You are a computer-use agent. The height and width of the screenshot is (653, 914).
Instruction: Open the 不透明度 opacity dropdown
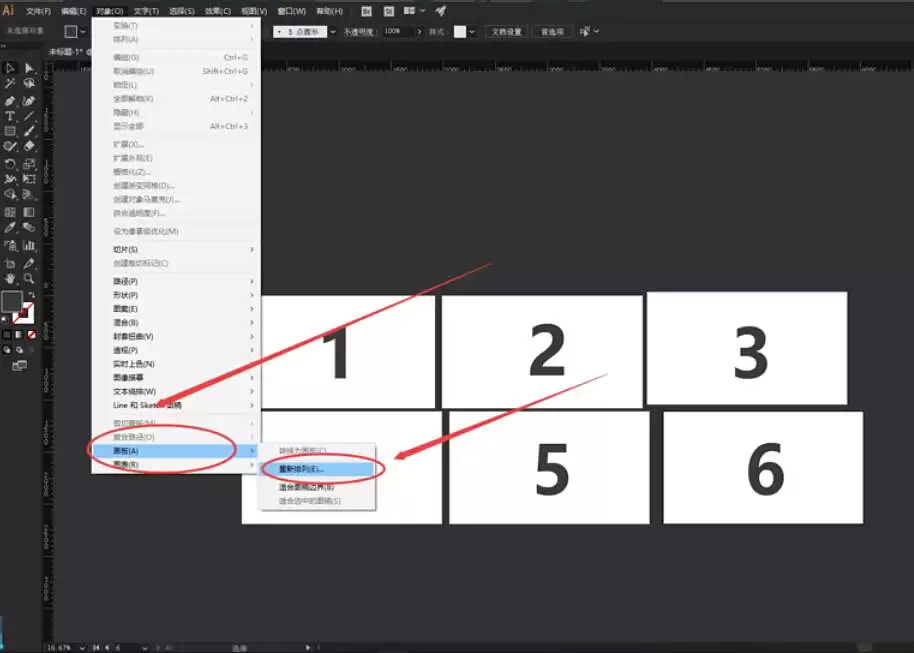[x=419, y=32]
